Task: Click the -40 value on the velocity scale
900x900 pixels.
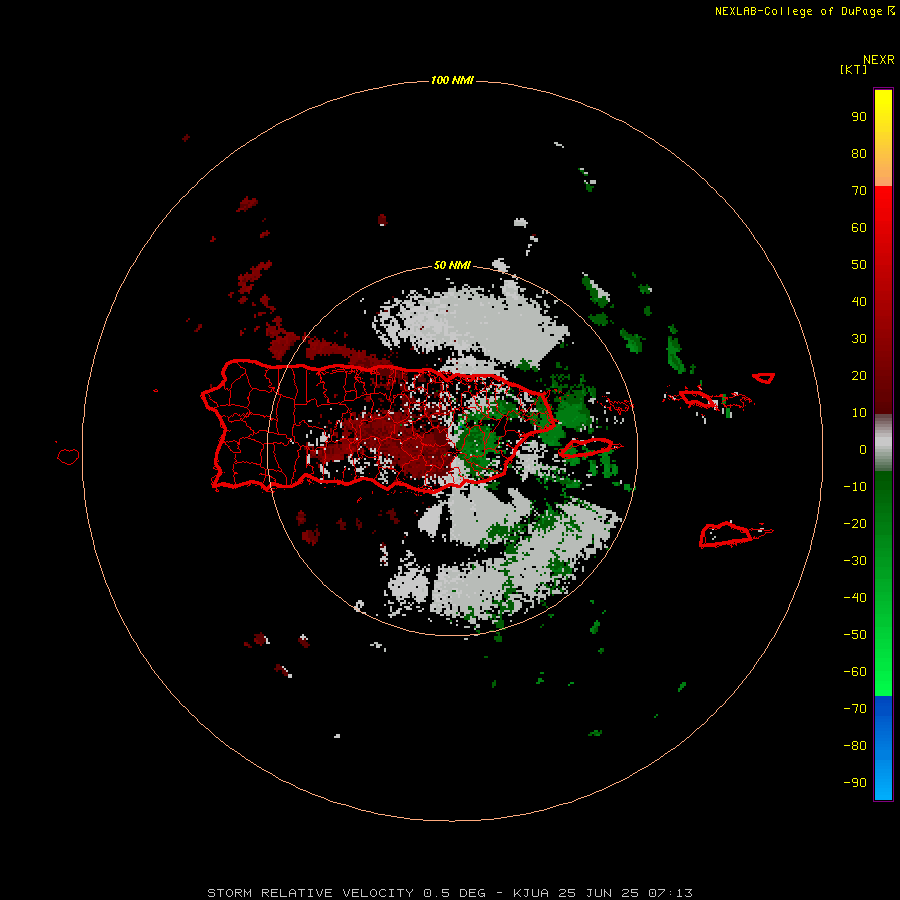Action: click(x=855, y=598)
